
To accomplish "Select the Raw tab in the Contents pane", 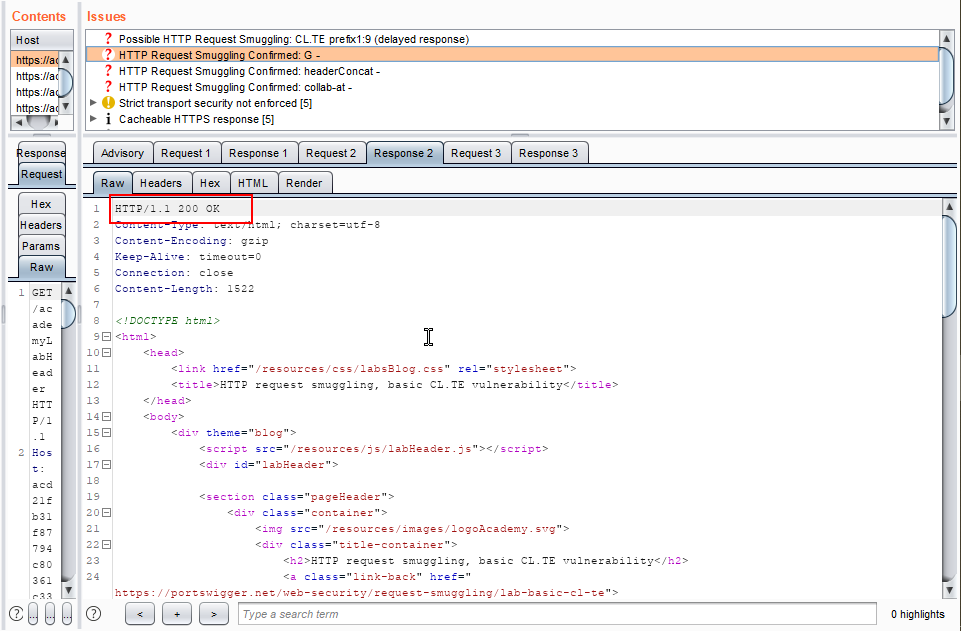I will click(x=41, y=267).
